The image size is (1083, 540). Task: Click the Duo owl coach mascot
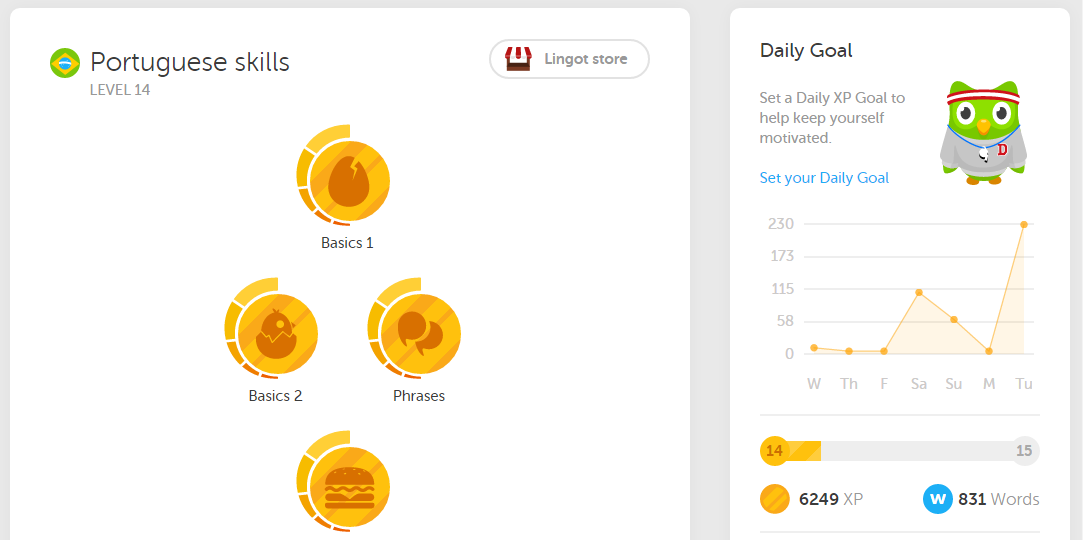tap(983, 132)
